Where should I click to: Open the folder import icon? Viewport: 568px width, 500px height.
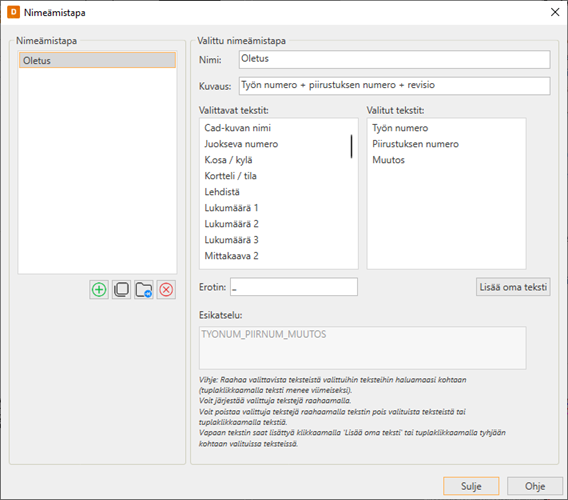pos(144,289)
